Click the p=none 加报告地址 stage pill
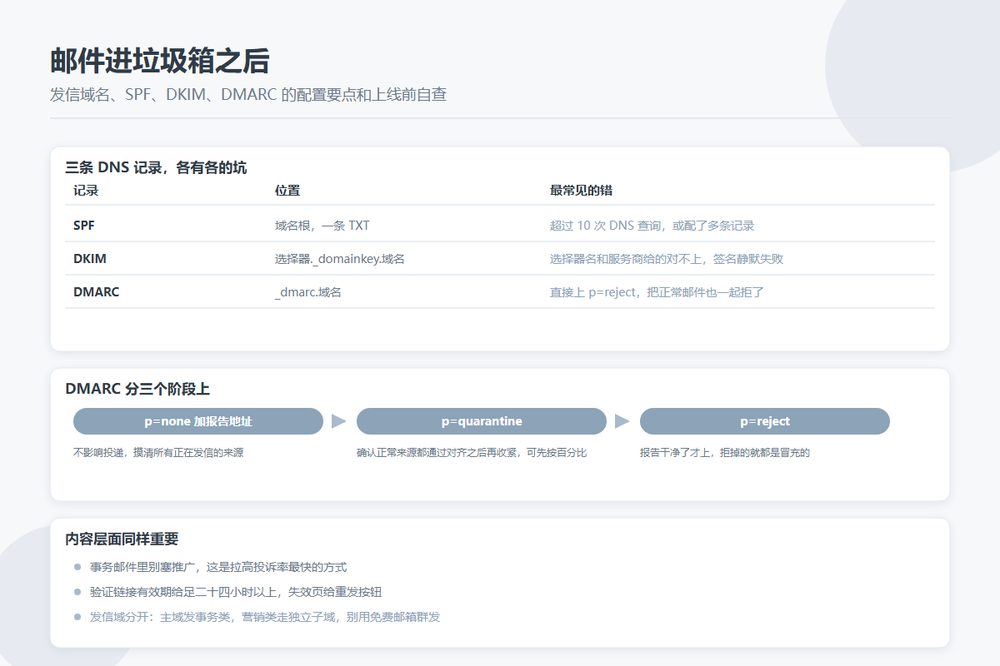 198,421
